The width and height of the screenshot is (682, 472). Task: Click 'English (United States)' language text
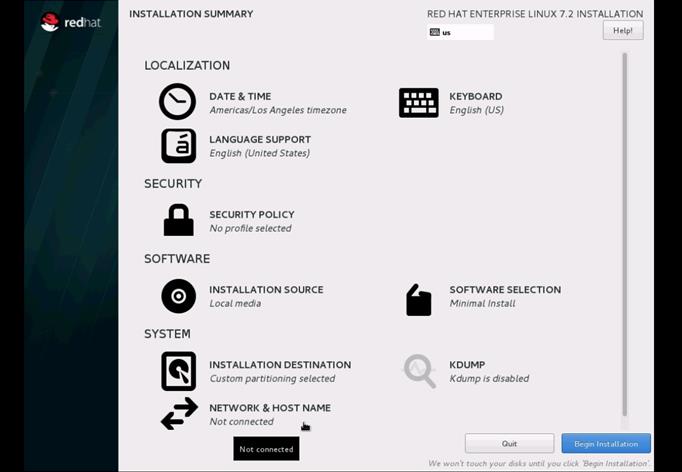260,153
